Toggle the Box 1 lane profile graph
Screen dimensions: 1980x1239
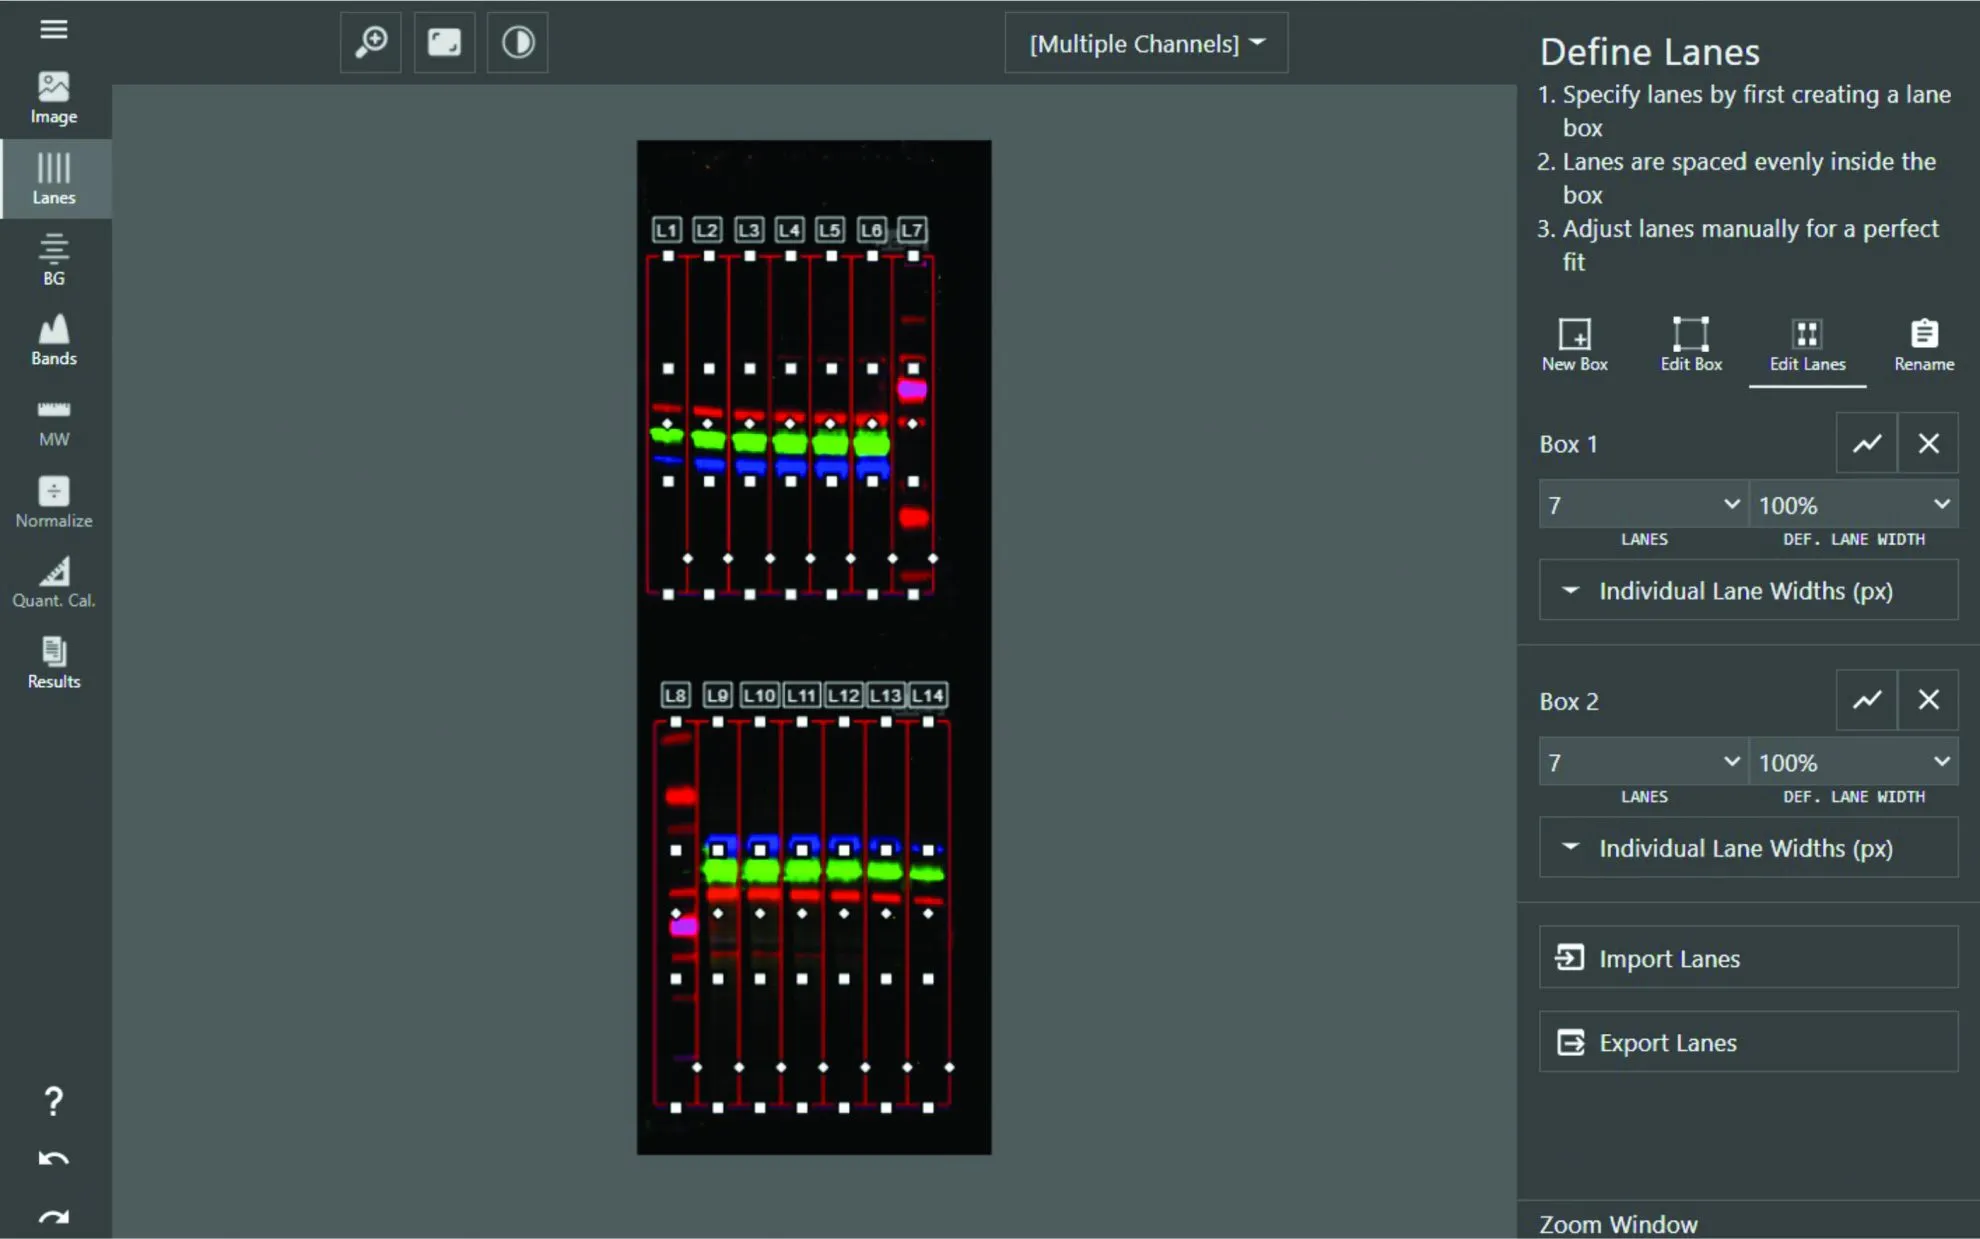point(1866,443)
